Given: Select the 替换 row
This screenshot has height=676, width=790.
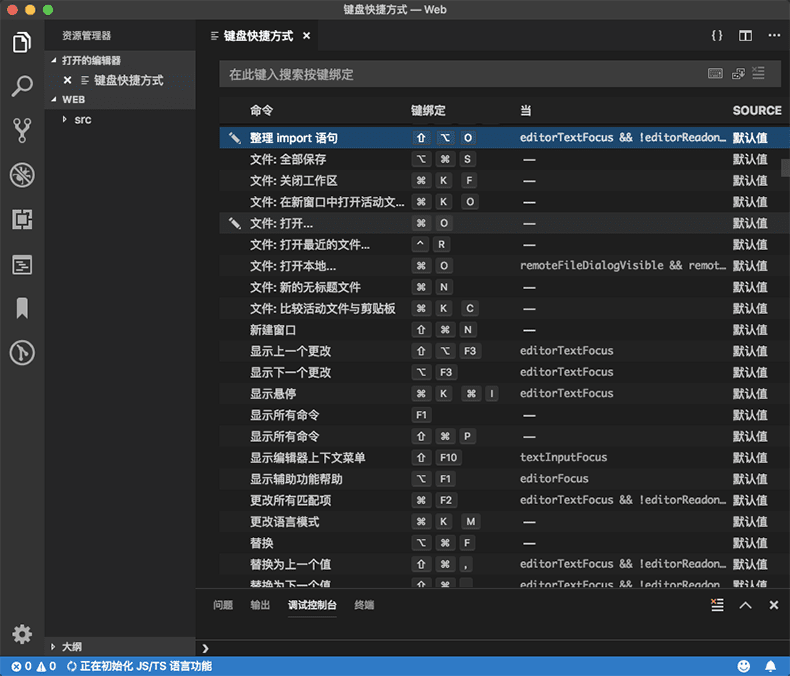Looking at the screenshot, I should (x=504, y=543).
